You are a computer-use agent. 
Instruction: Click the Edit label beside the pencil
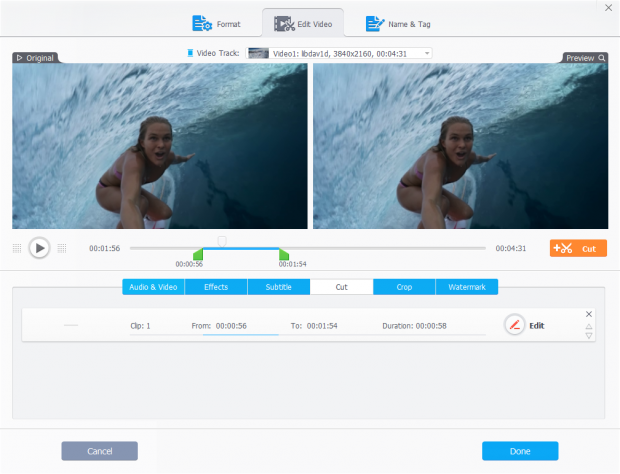click(537, 326)
